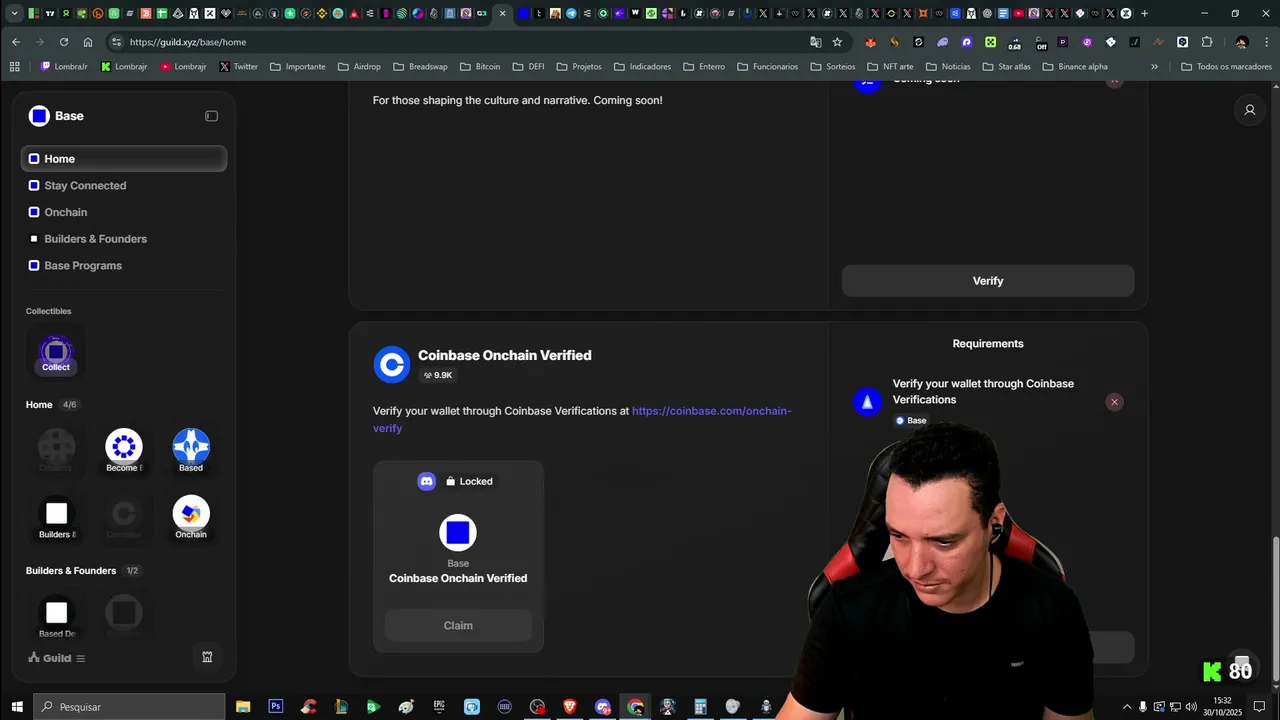
Task: Expand hidden bookmarks with double chevron
Action: [1154, 67]
